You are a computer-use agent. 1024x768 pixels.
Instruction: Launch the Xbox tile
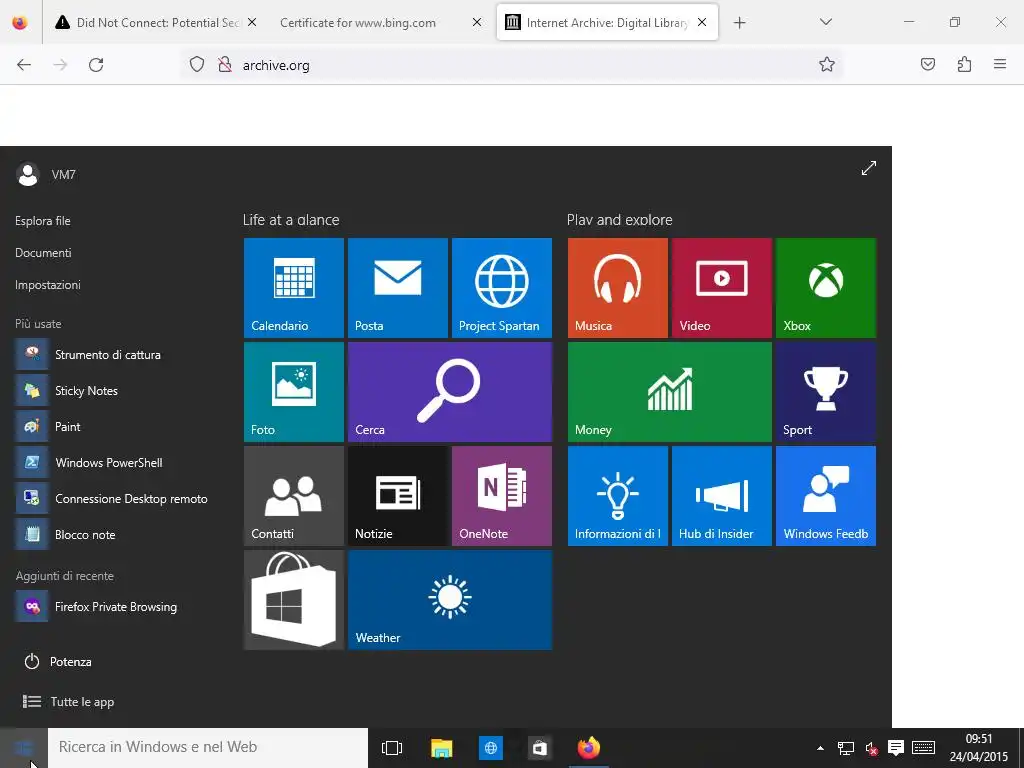click(x=825, y=287)
